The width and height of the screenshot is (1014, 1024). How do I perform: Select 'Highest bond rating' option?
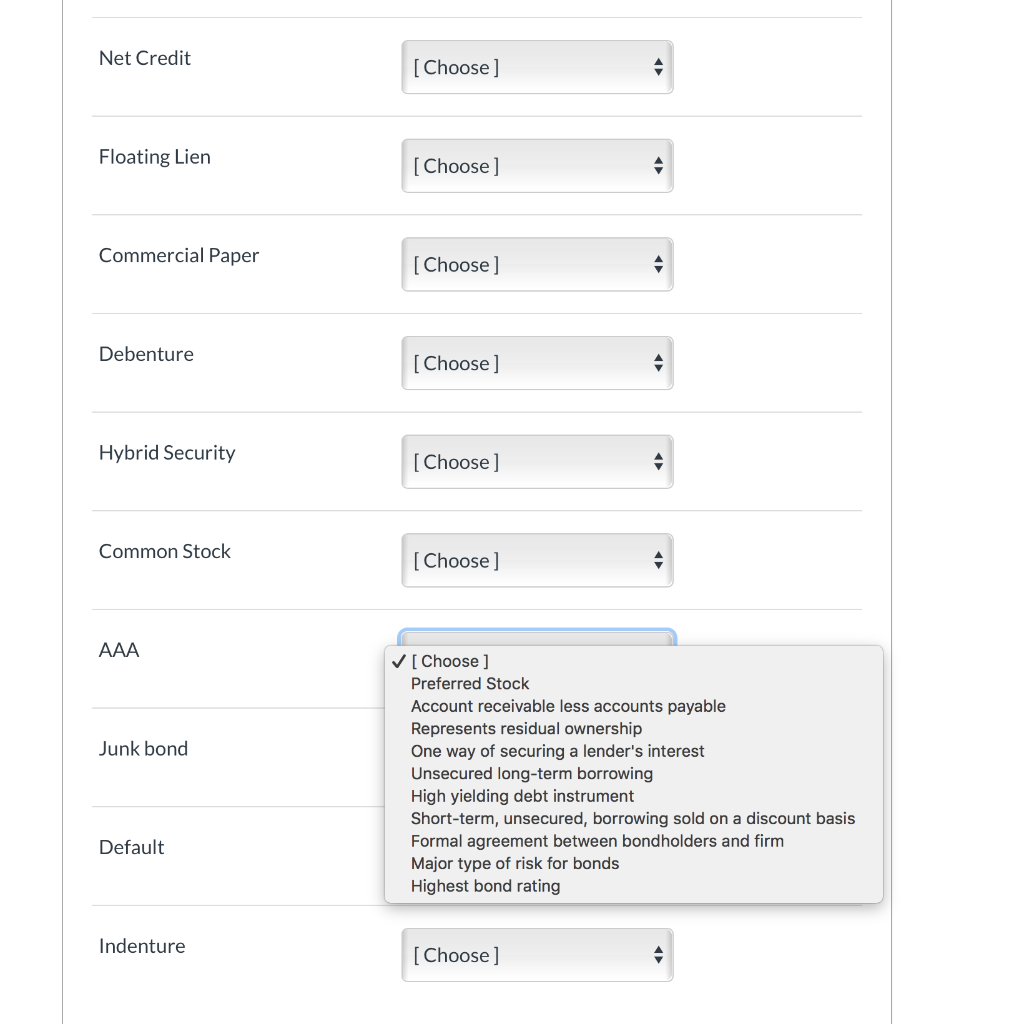[x=633, y=886]
